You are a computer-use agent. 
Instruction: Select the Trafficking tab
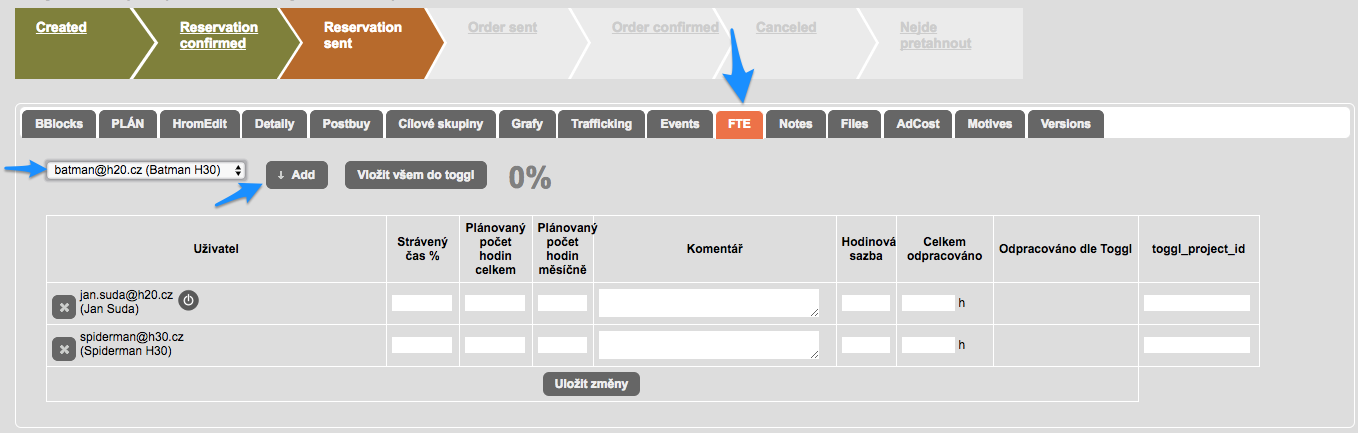pos(601,124)
